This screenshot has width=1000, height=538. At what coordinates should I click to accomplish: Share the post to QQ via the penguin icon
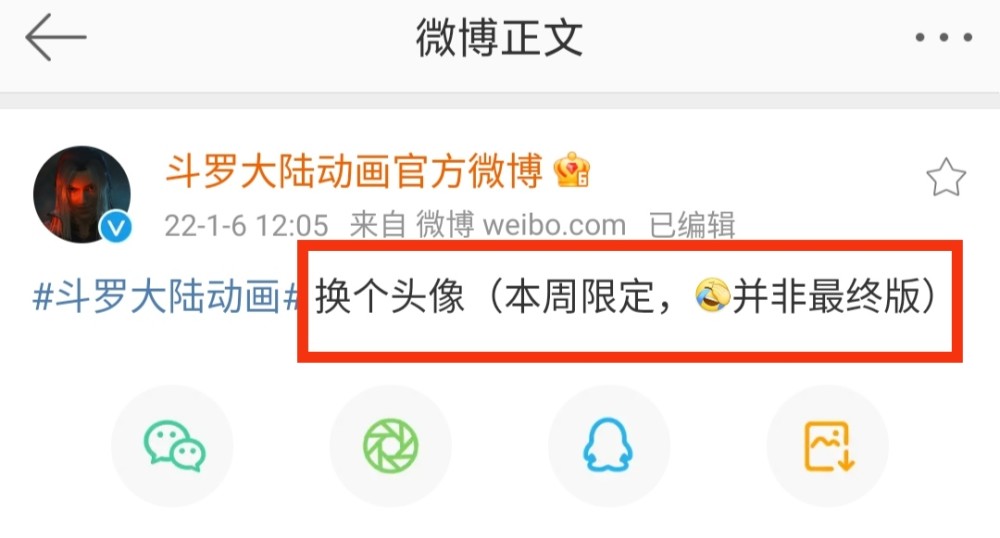coord(609,446)
